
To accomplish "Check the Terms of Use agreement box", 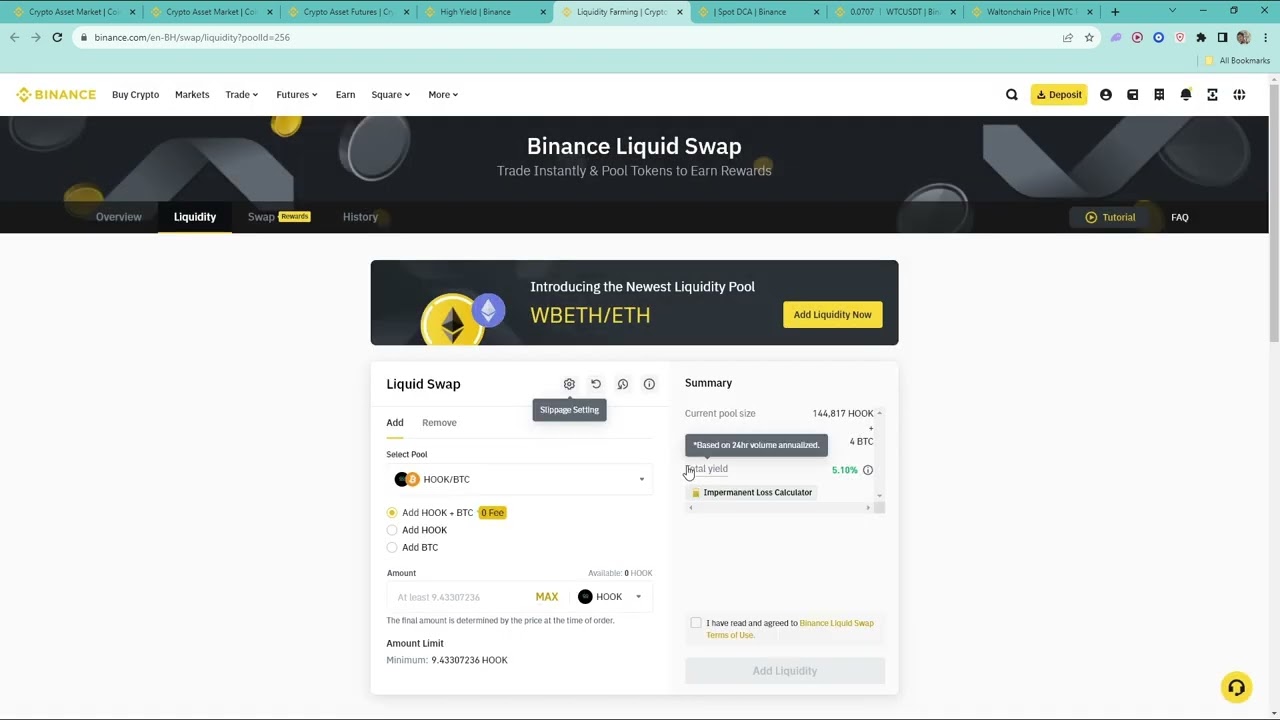I will pyautogui.click(x=696, y=623).
